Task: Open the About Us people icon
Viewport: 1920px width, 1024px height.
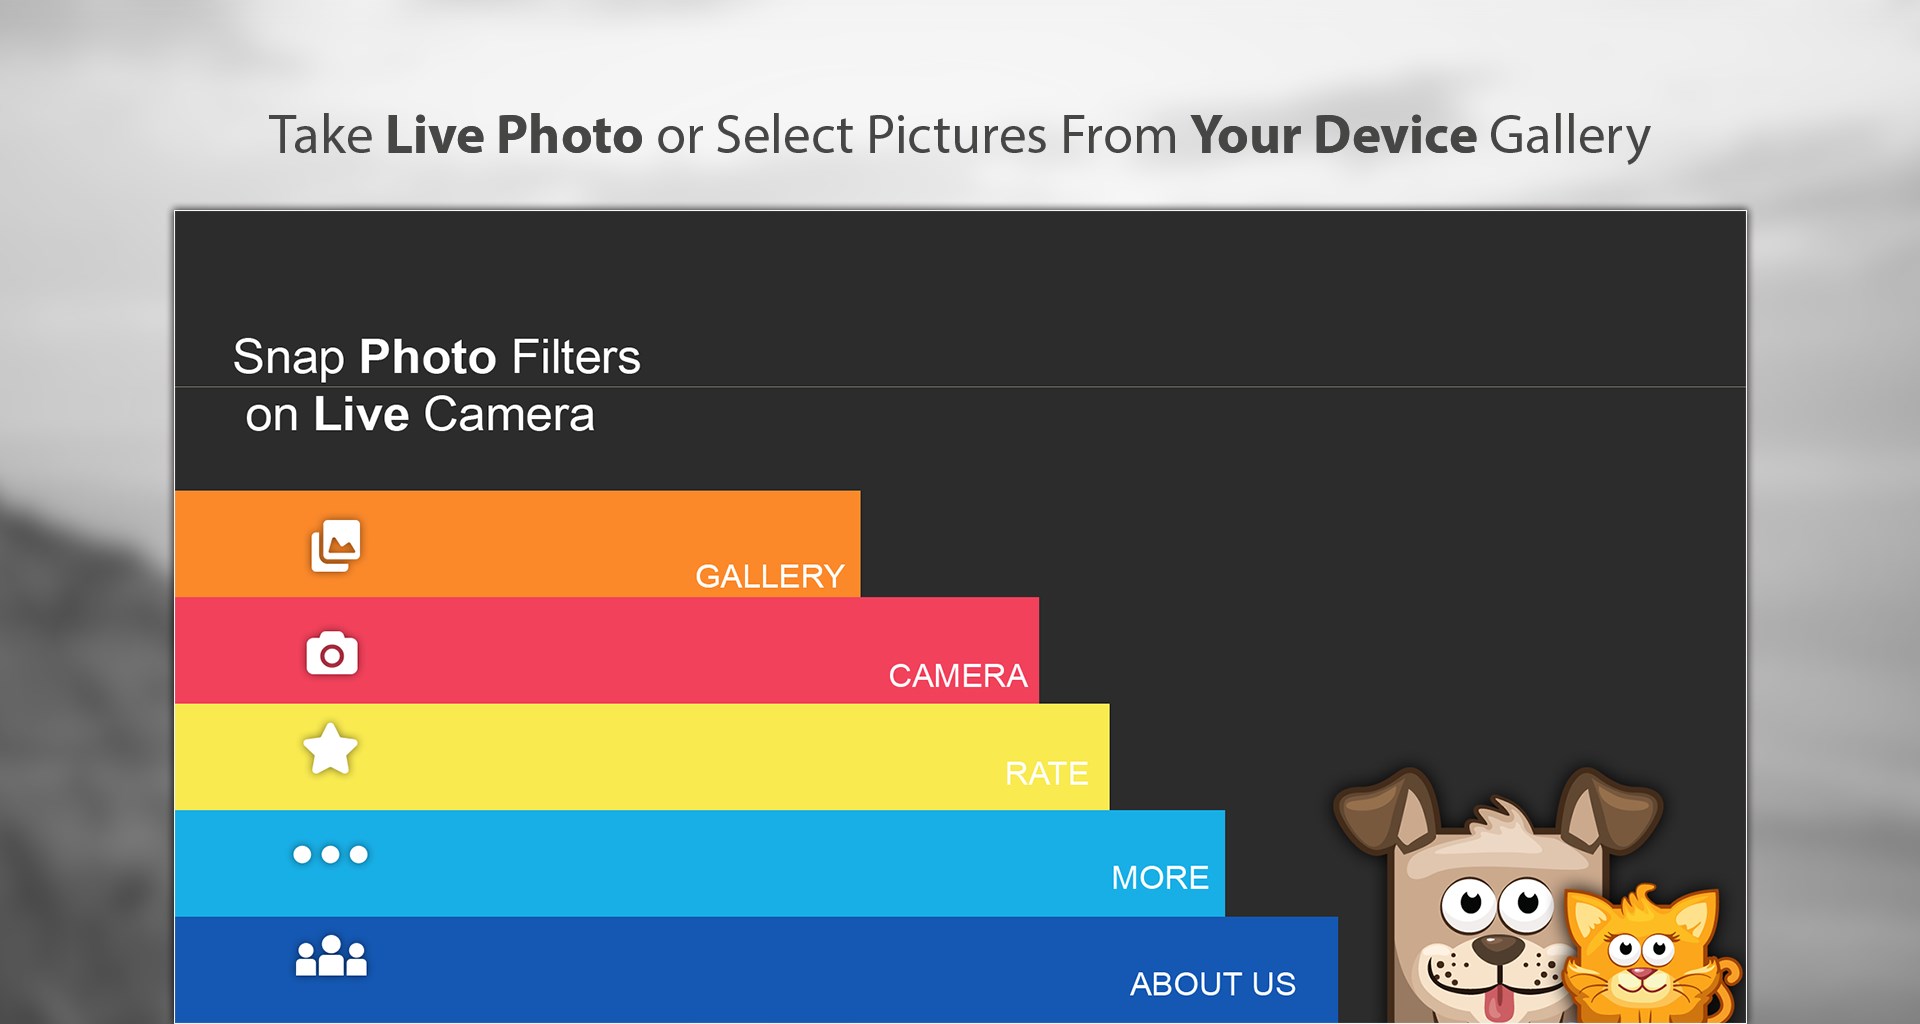Action: [331, 956]
